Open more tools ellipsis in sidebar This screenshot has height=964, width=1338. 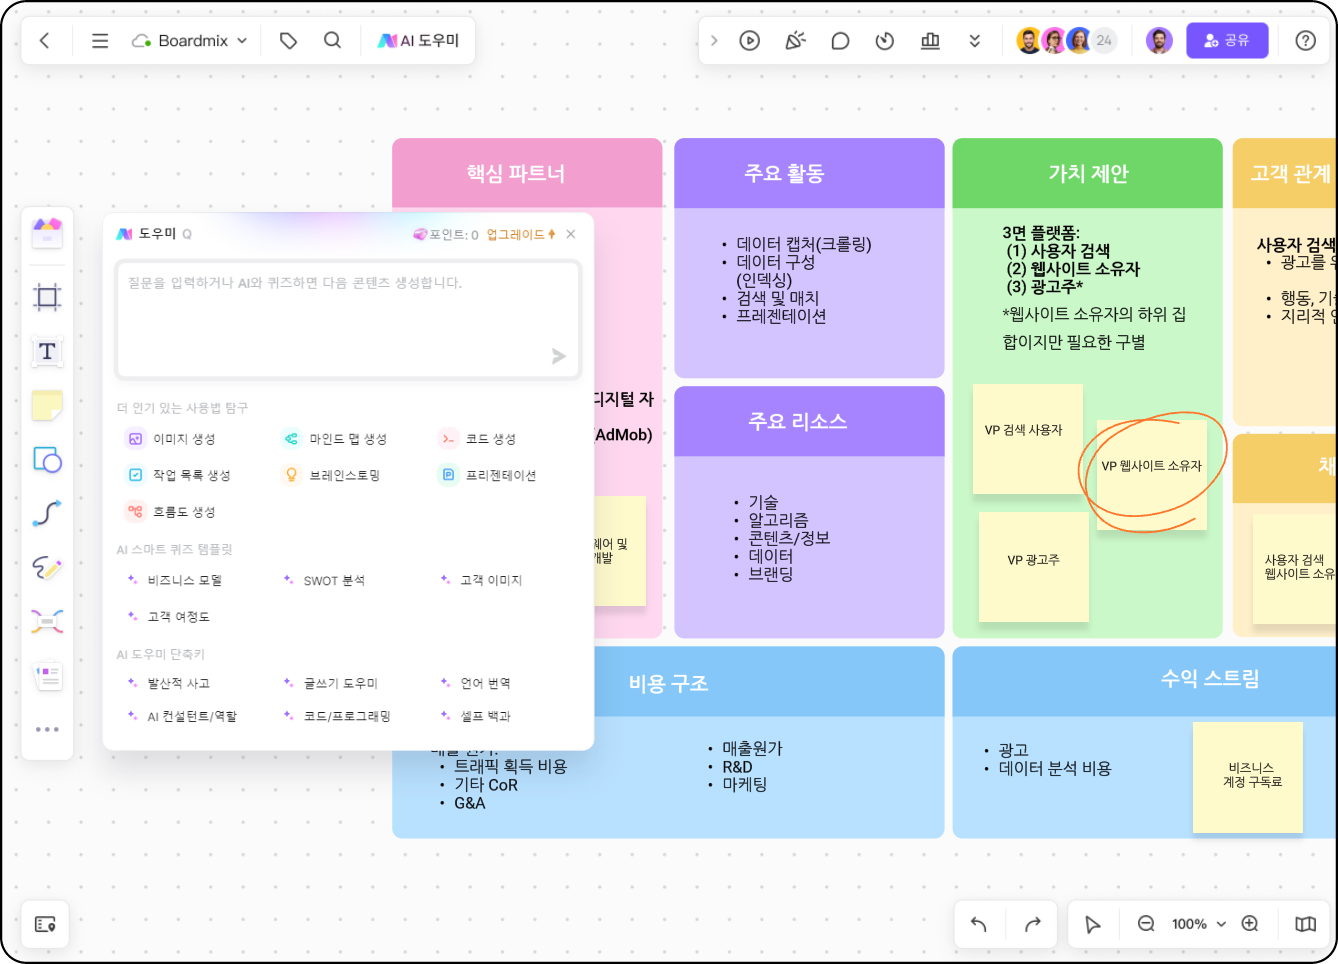click(x=47, y=729)
